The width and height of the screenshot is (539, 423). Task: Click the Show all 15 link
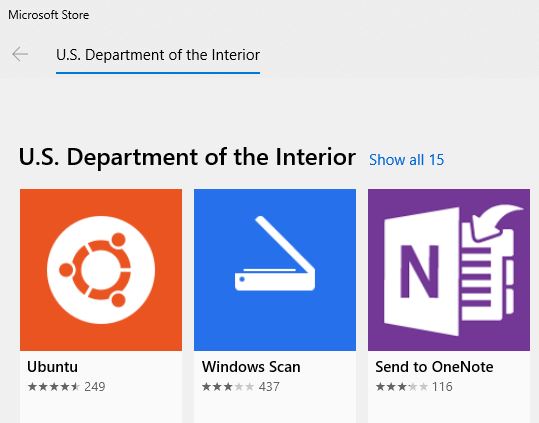(x=406, y=160)
